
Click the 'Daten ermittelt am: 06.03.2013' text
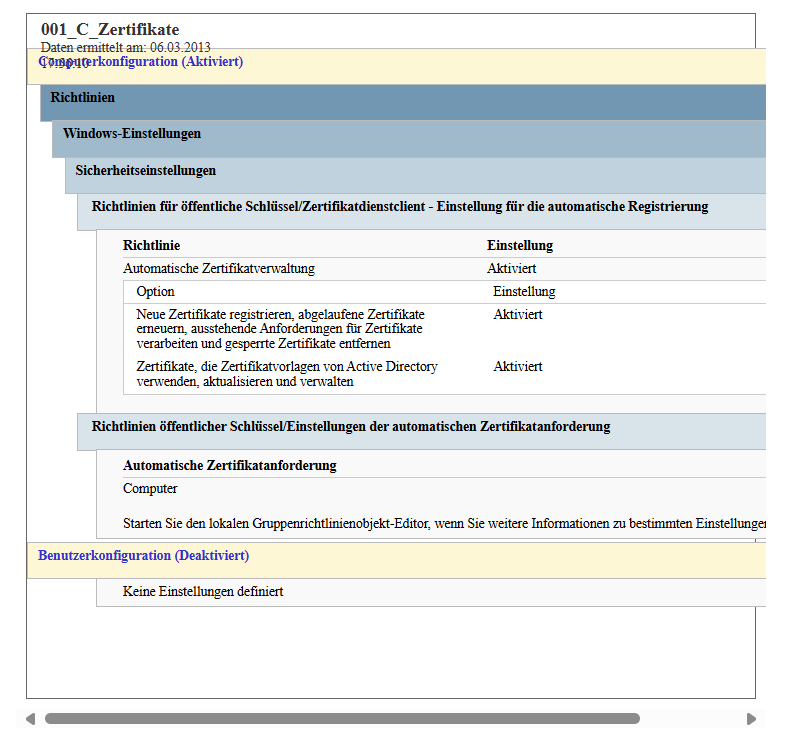pos(125,48)
